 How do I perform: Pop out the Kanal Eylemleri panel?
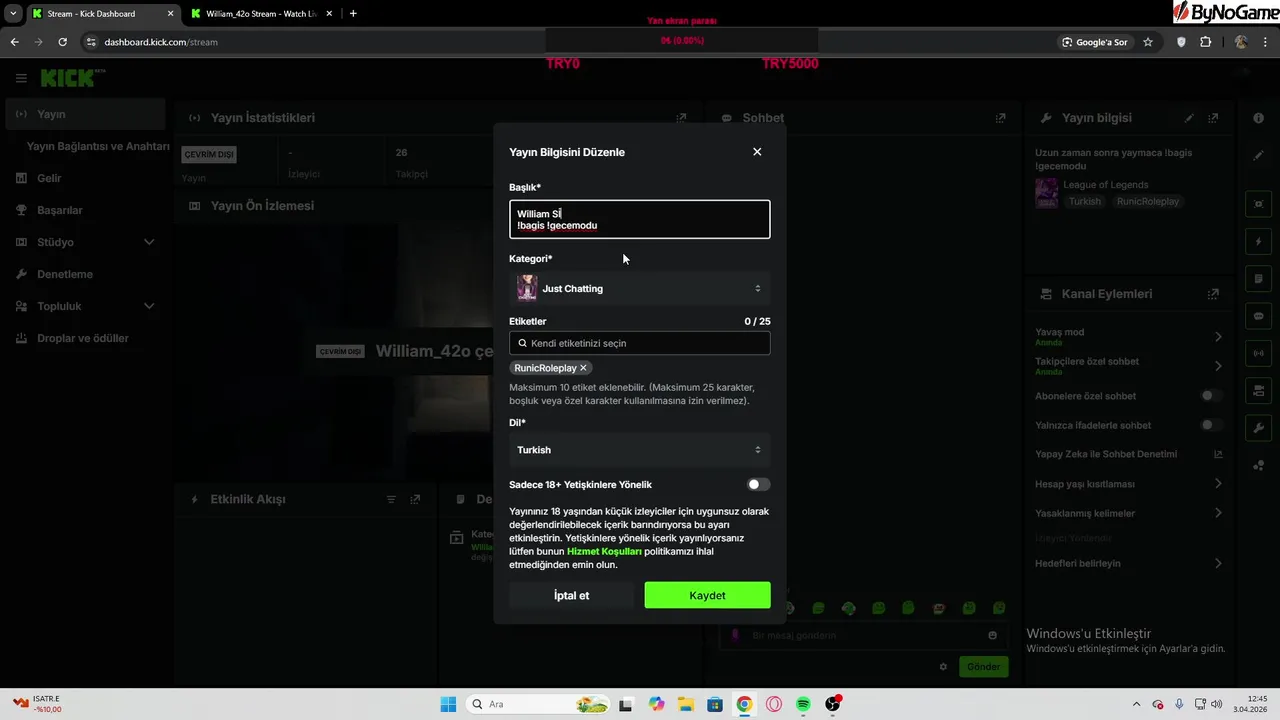(x=1213, y=294)
